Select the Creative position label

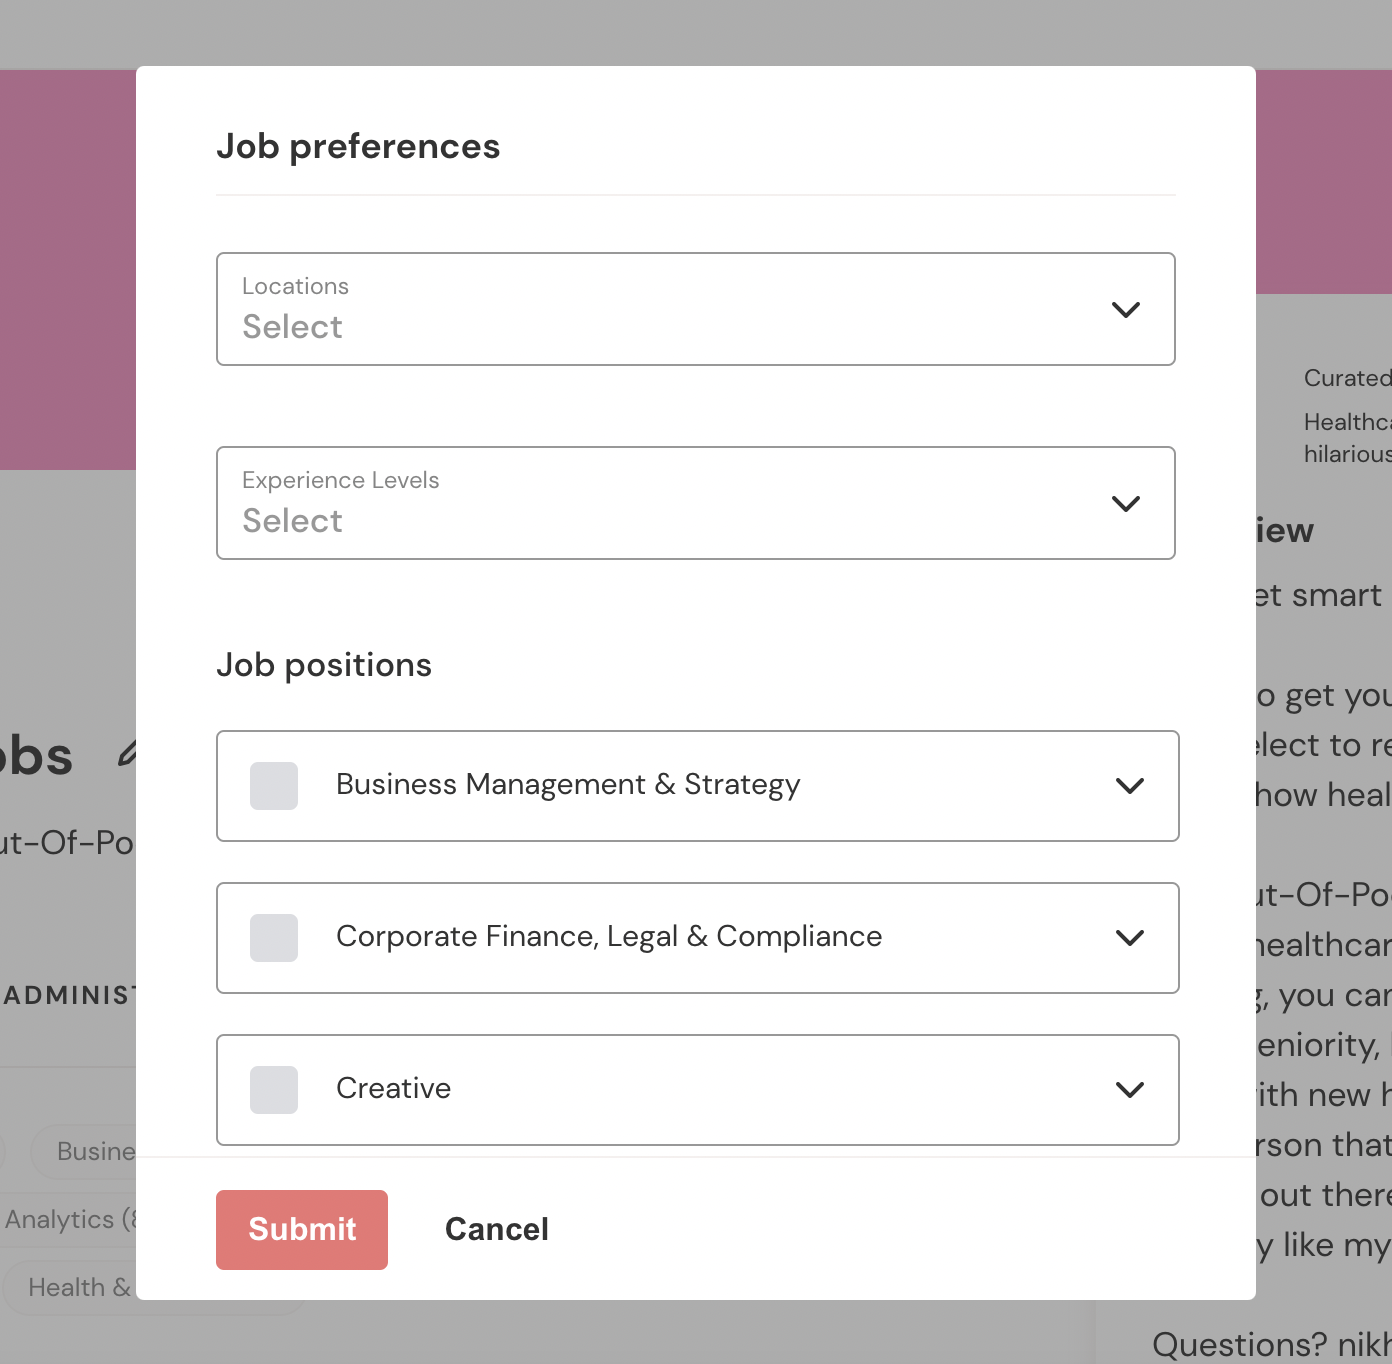coord(393,1088)
